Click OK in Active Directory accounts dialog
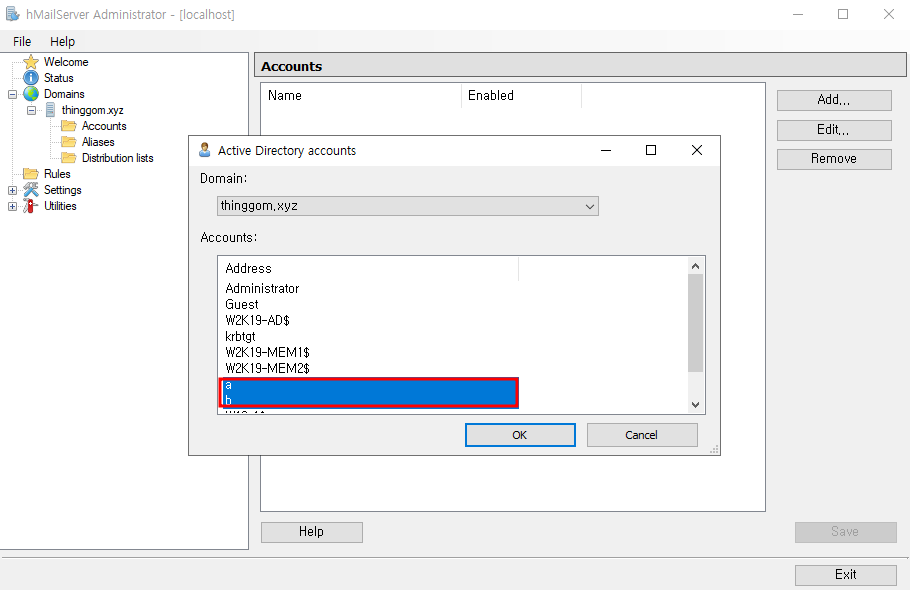This screenshot has width=910, height=590. click(x=520, y=435)
